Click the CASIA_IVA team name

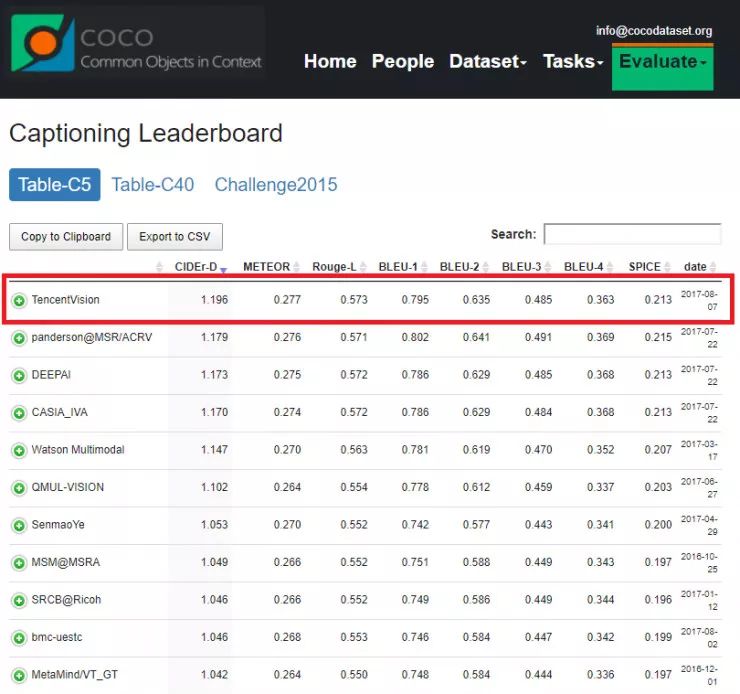59,412
